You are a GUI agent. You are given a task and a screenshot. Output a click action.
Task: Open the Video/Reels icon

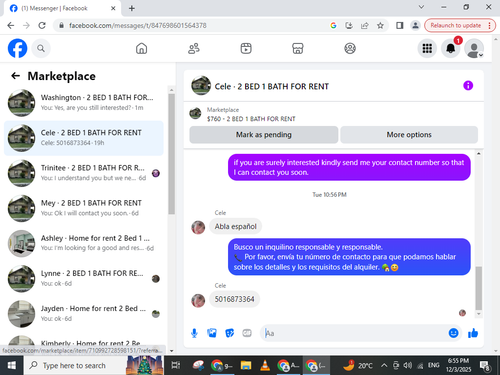246,49
